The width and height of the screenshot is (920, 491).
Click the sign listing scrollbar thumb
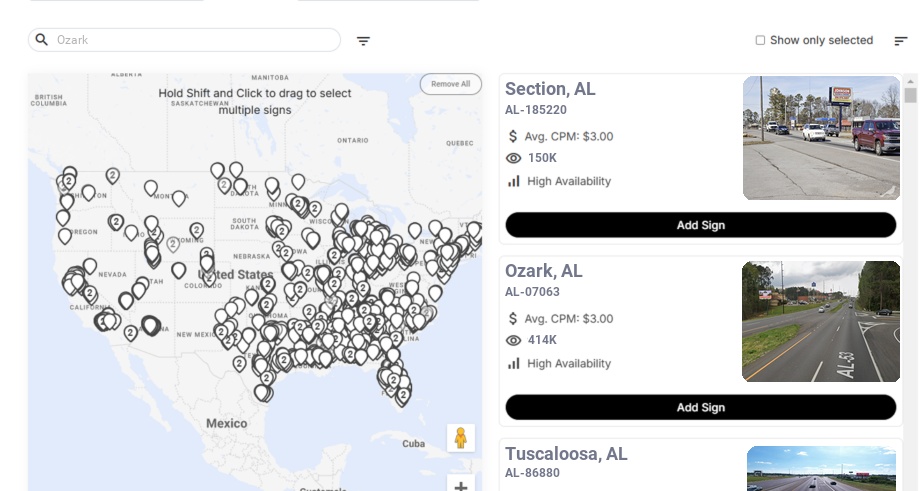click(910, 95)
